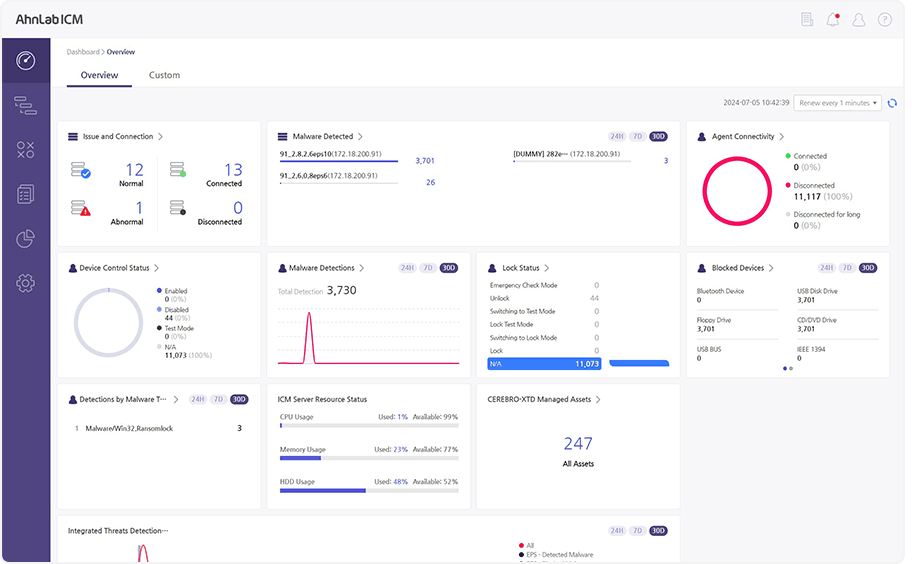Select 7D range in Blocked Devices panel

847,268
